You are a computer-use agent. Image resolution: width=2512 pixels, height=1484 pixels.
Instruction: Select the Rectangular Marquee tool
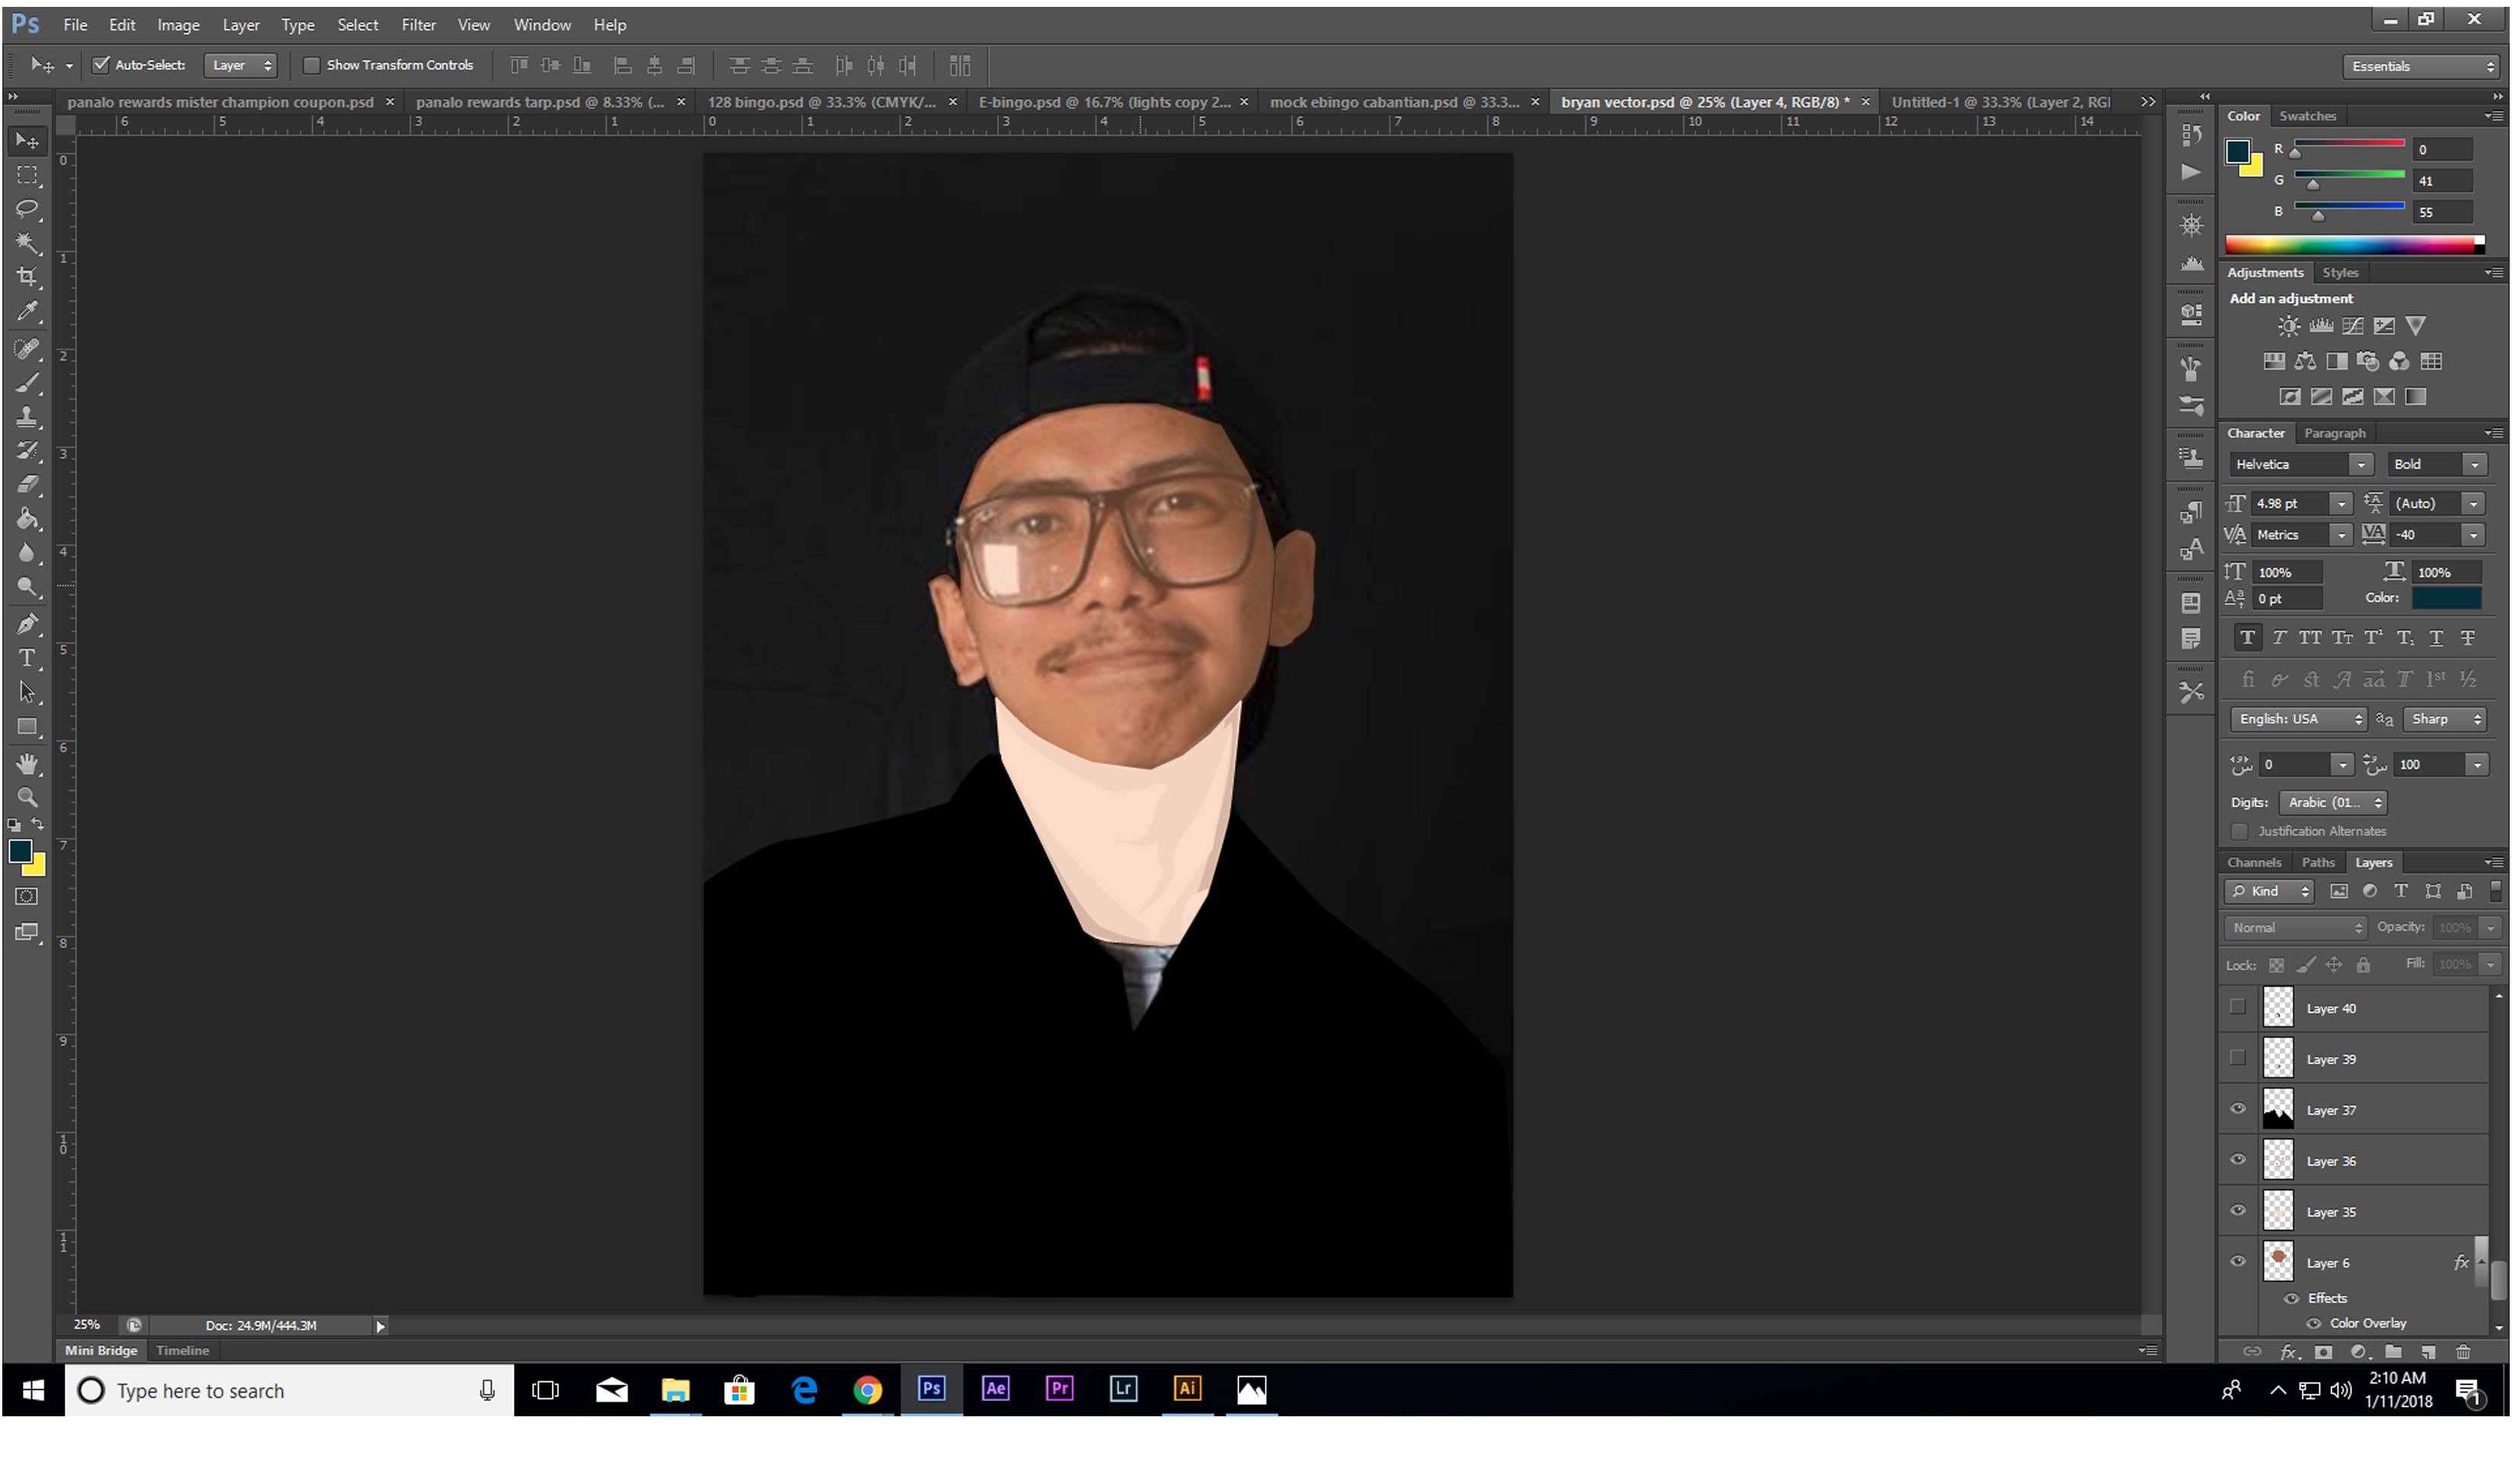click(x=27, y=176)
